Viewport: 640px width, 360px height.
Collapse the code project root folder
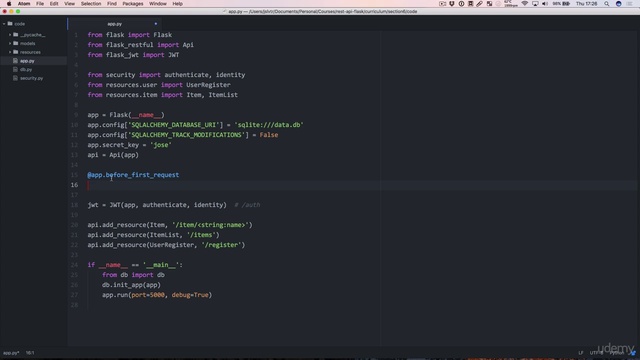click(4, 24)
